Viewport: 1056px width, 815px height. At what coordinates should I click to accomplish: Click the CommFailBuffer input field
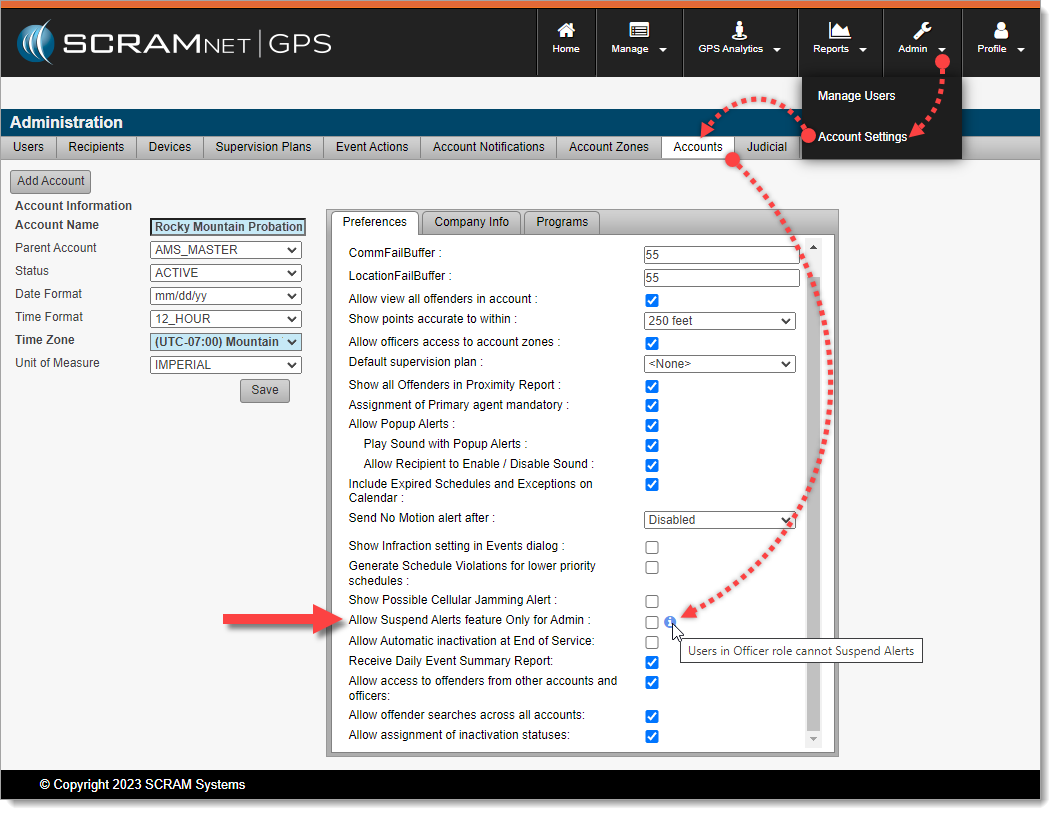pyautogui.click(x=721, y=254)
